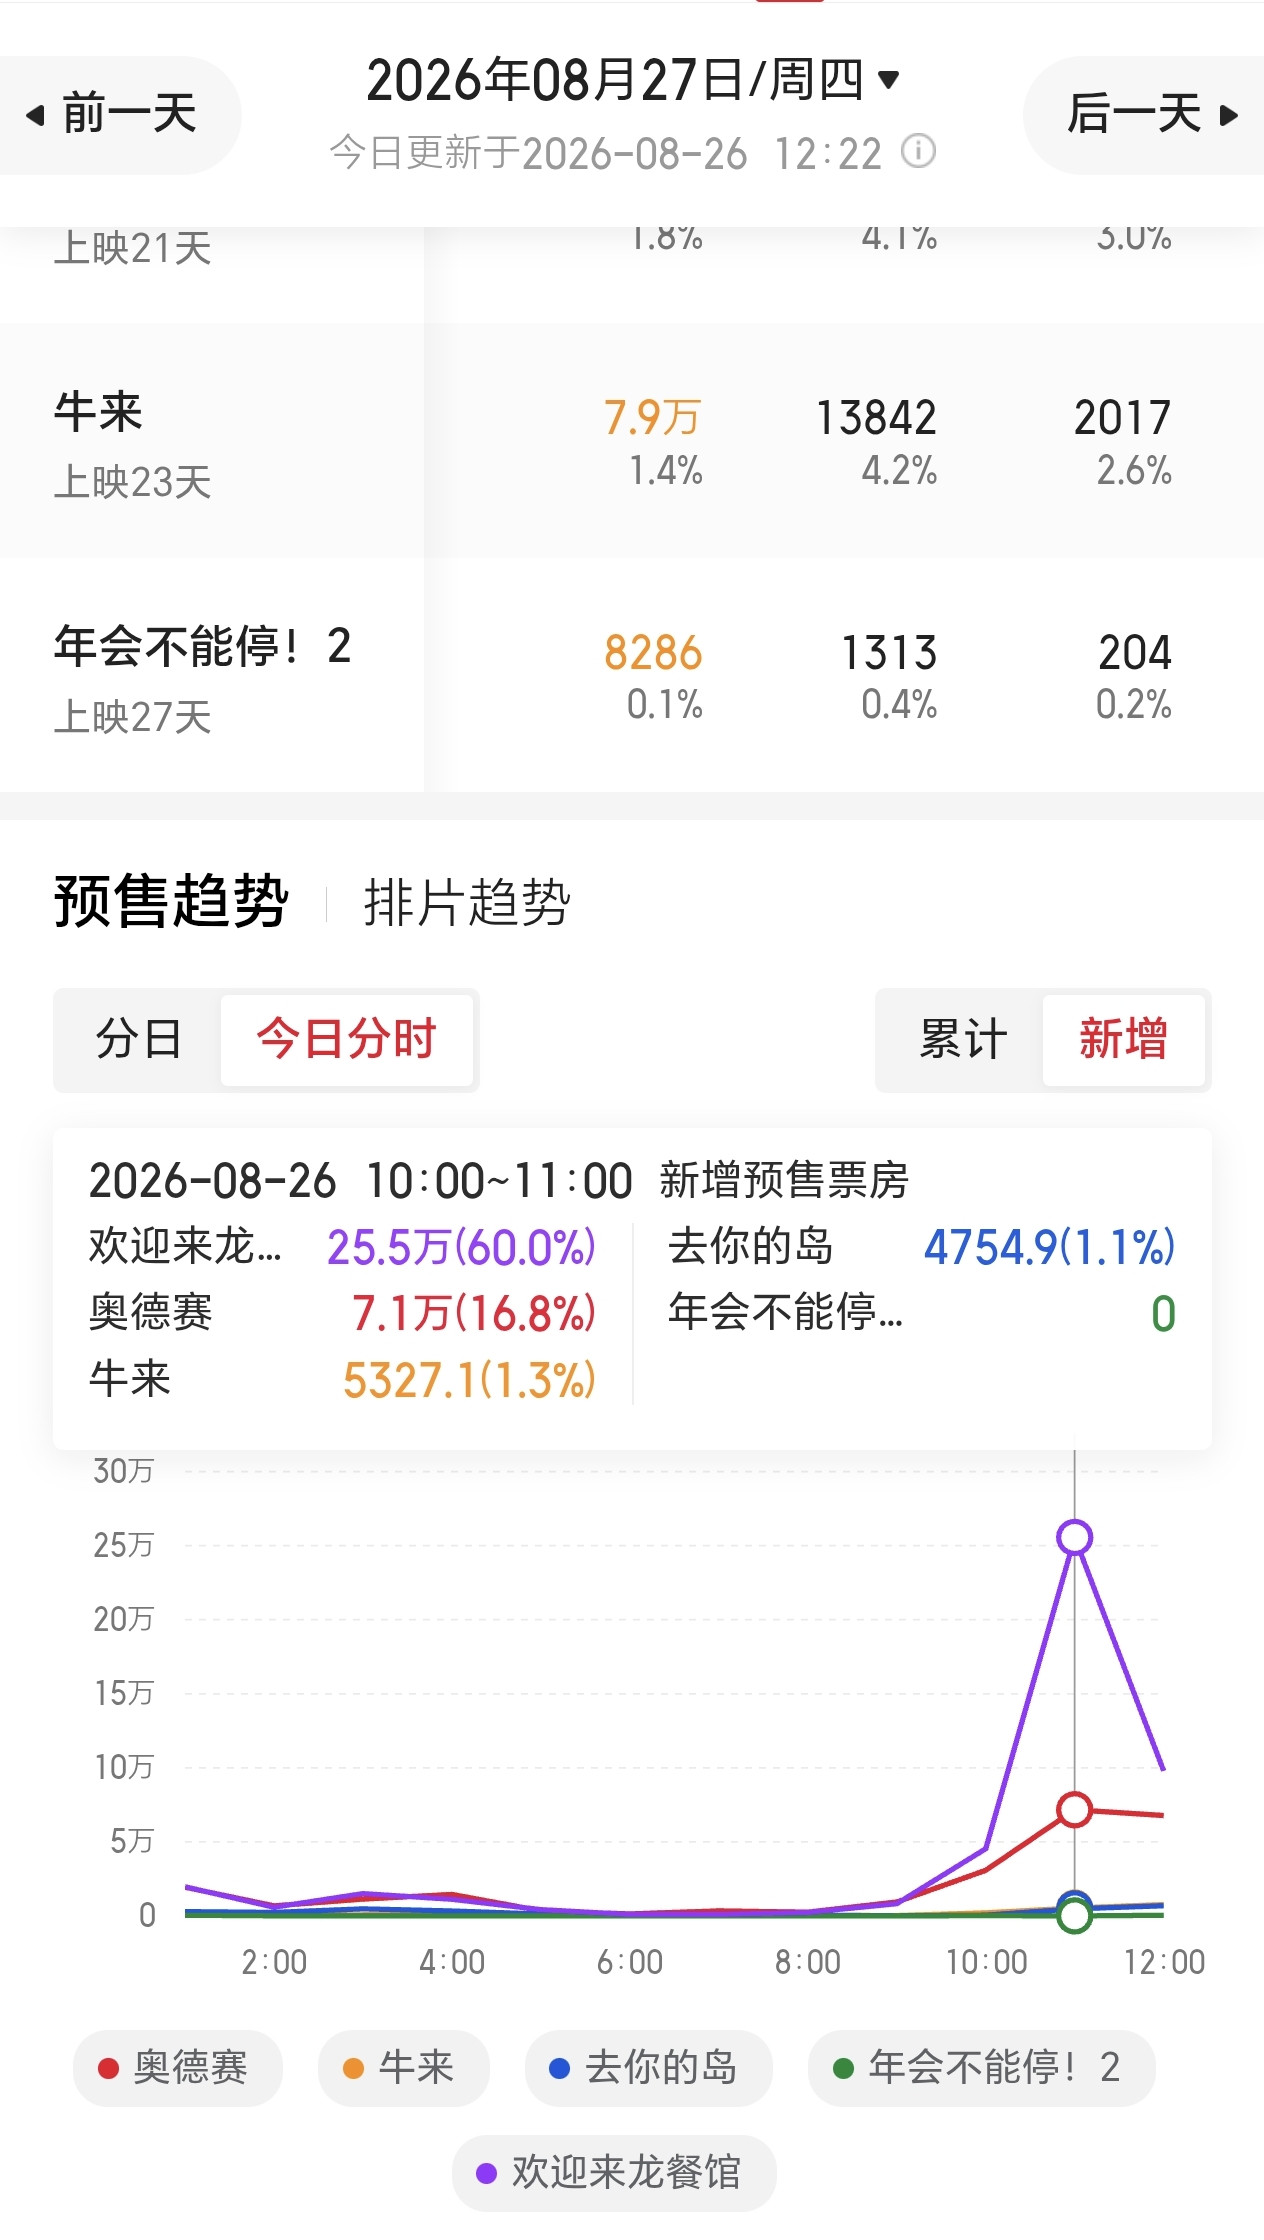Tap the info icon beside update time

coord(918,152)
